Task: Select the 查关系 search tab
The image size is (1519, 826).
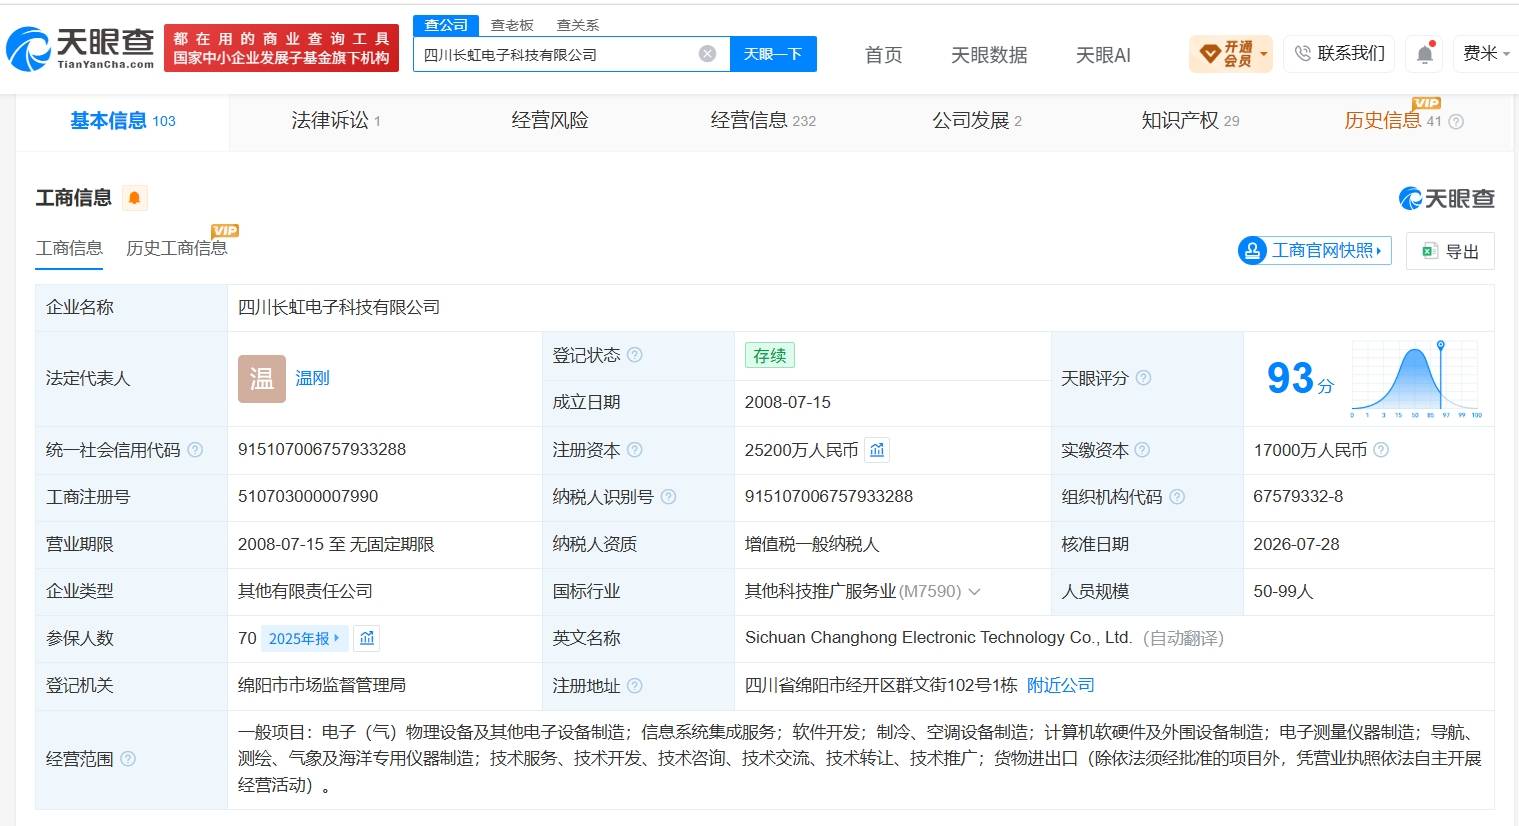Action: 578,25
